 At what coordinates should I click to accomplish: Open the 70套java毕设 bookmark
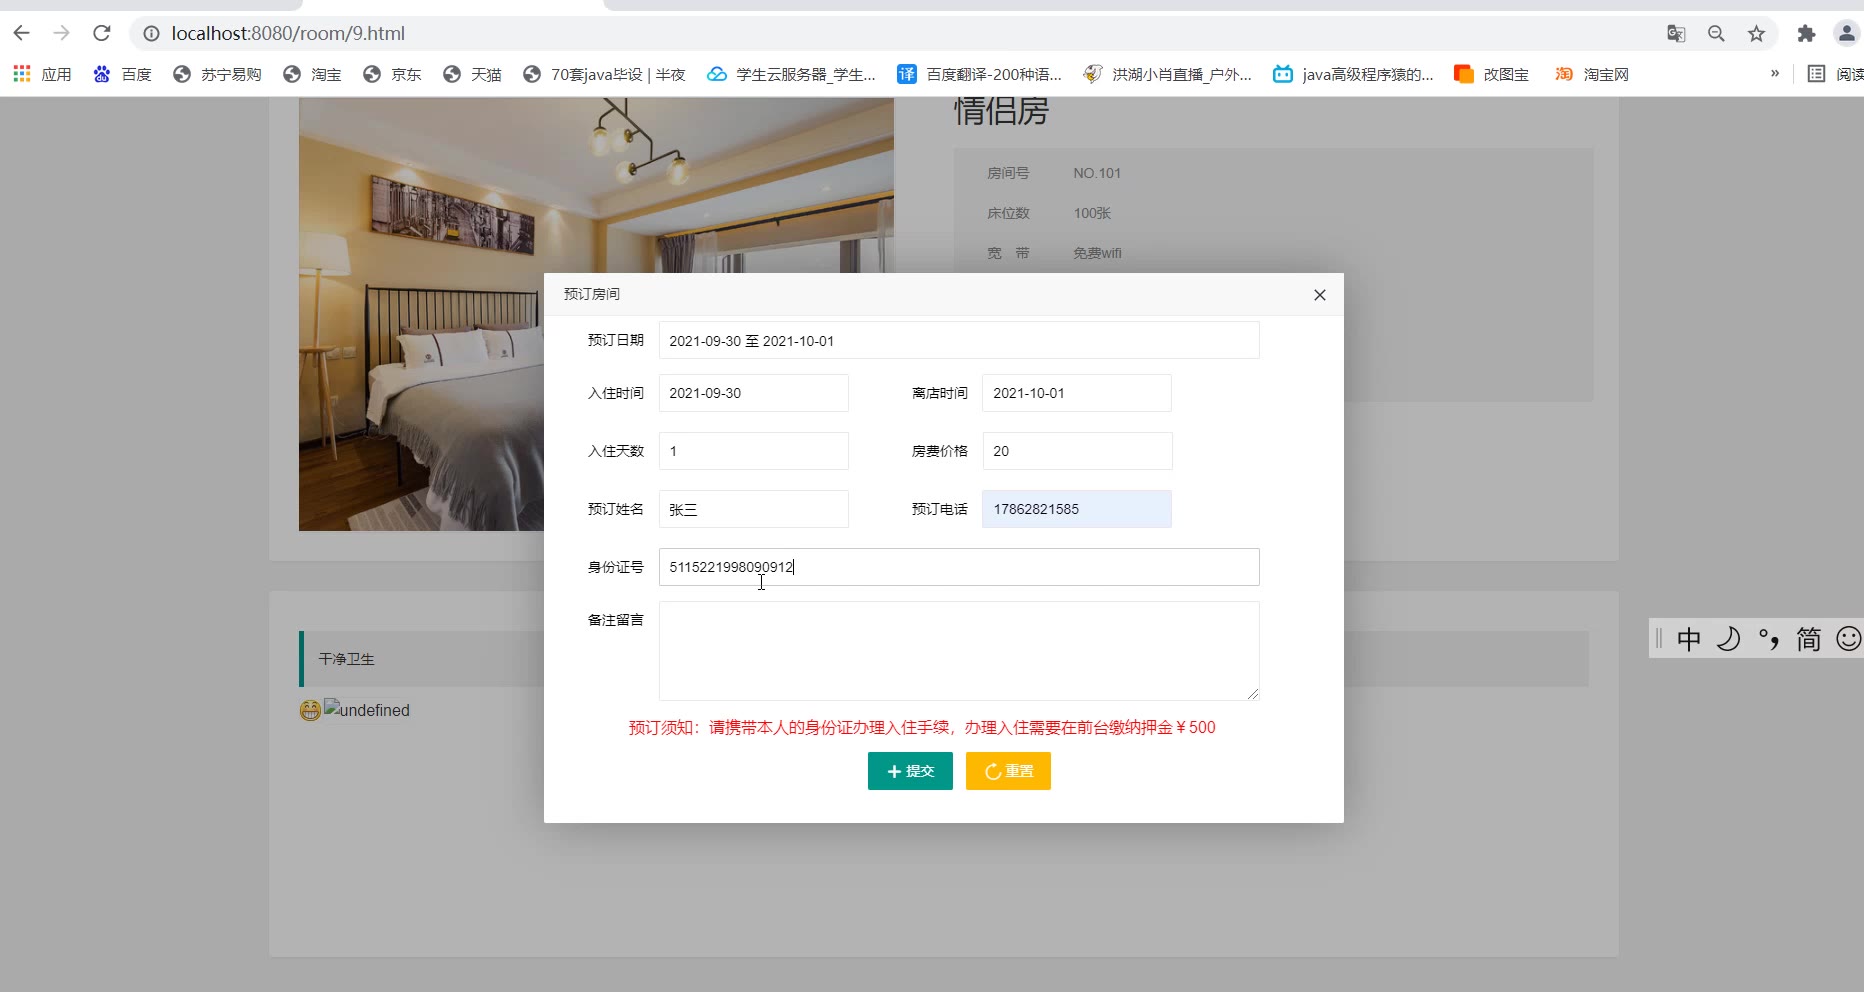click(x=604, y=74)
